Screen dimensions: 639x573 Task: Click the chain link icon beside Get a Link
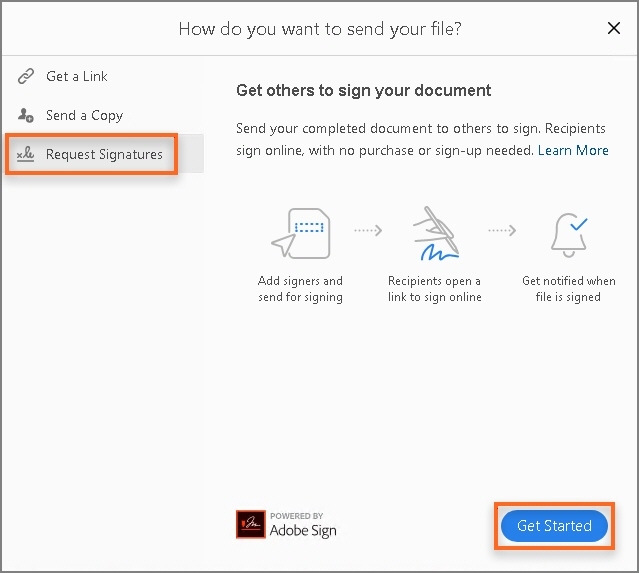24,77
